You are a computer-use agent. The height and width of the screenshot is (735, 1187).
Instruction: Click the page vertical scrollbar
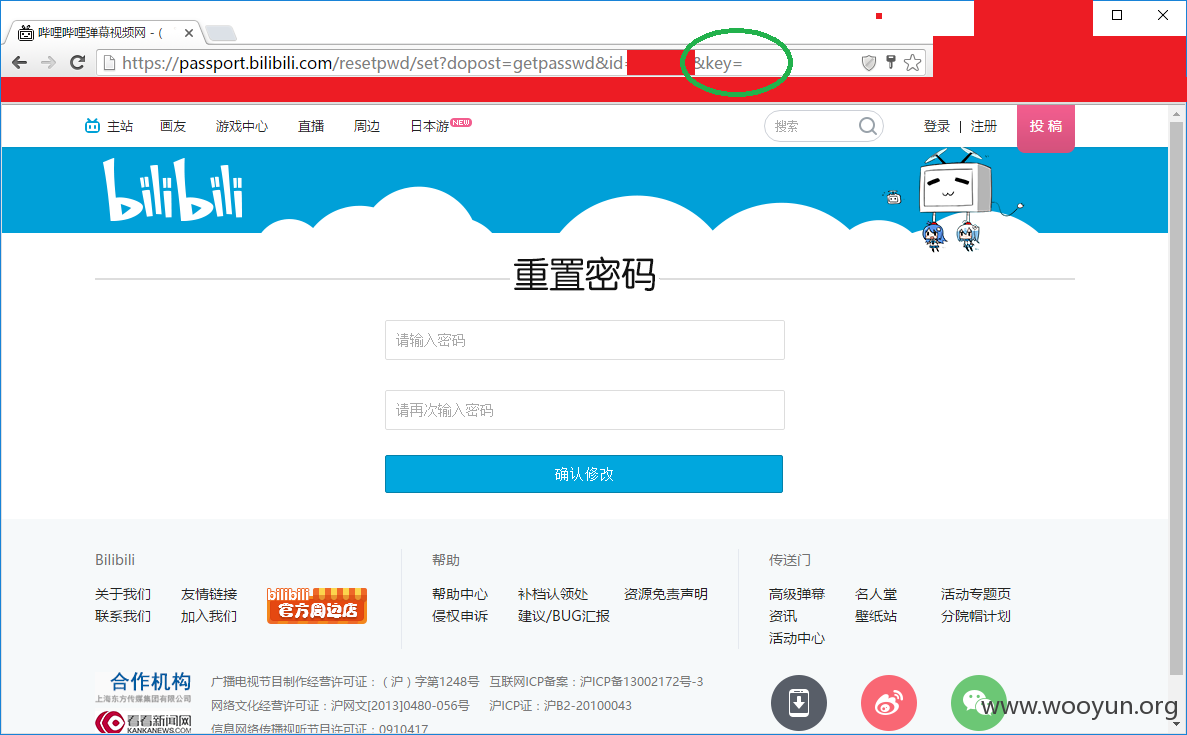tap(1176, 397)
